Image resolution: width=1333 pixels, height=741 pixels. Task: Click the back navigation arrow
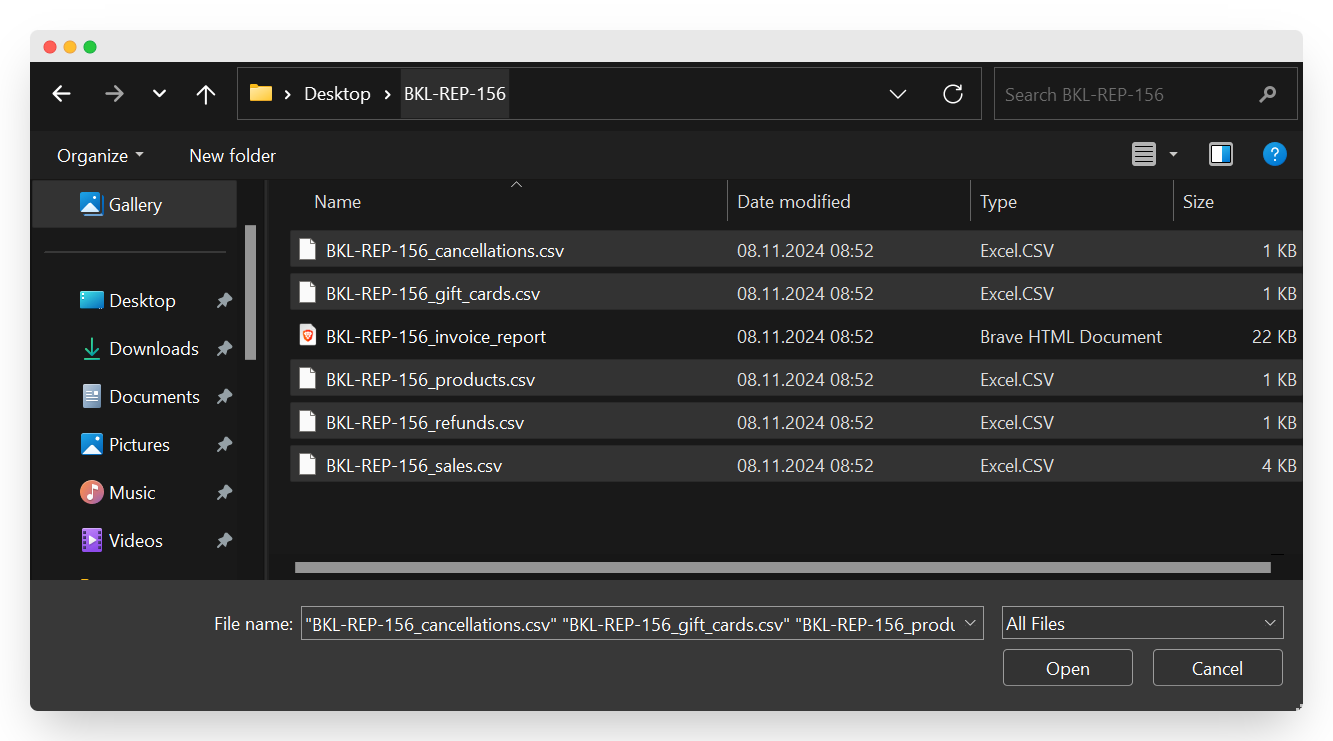61,93
